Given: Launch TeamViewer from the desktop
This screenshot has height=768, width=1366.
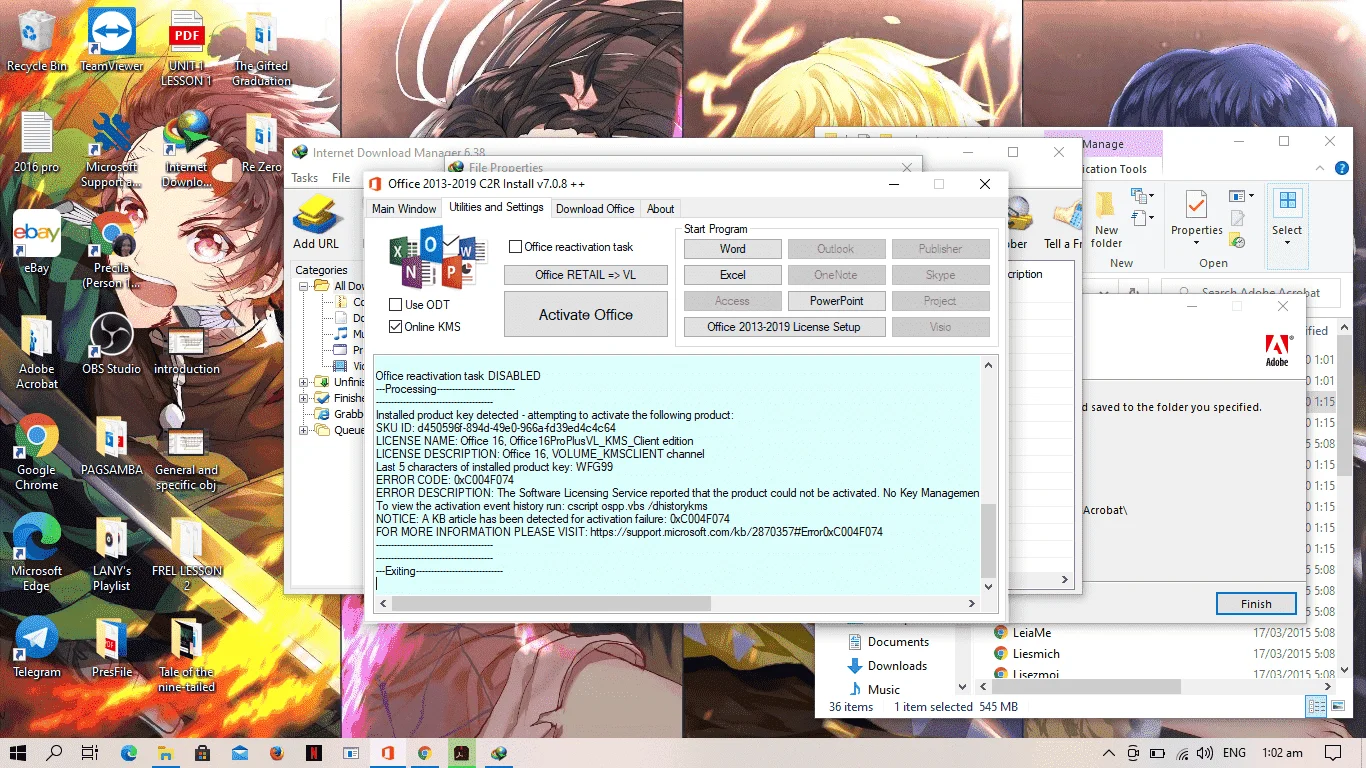Looking at the screenshot, I should (112, 40).
